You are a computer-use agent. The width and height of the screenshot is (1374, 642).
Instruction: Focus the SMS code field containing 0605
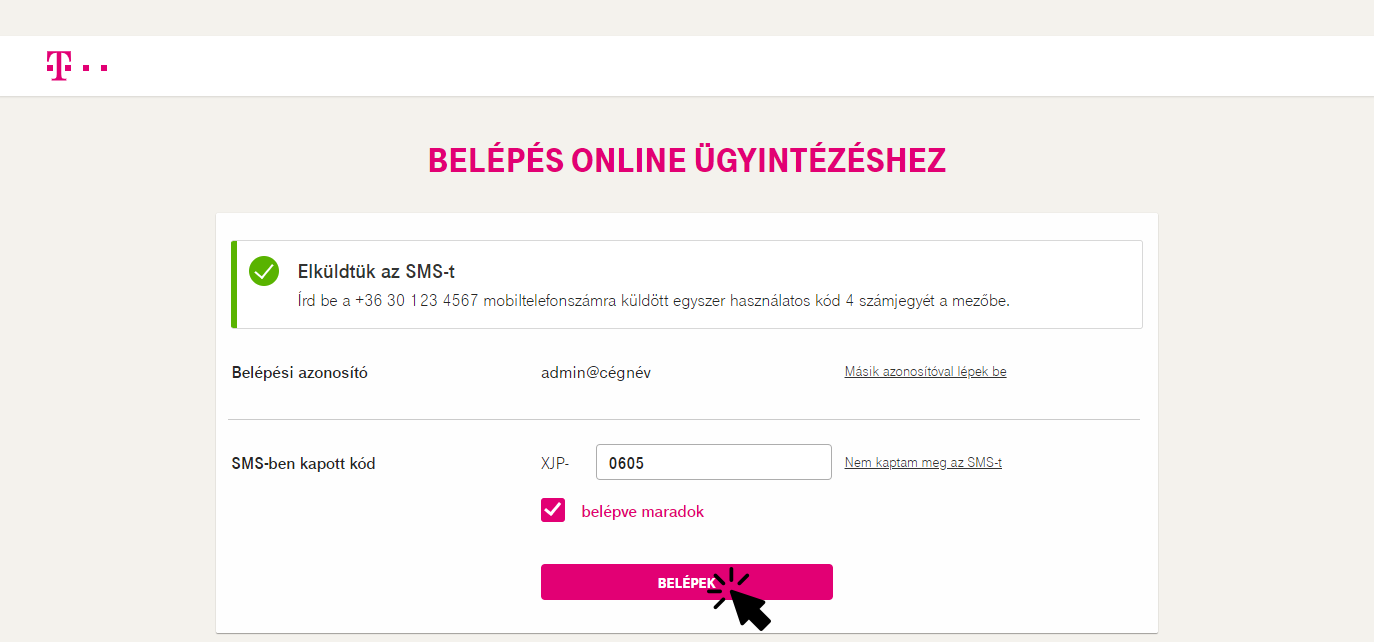pos(714,462)
